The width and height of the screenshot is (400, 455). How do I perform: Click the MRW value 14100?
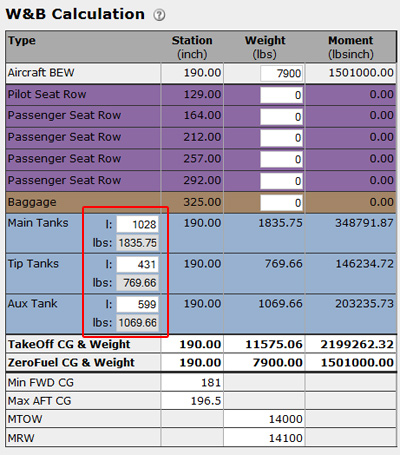(286, 438)
